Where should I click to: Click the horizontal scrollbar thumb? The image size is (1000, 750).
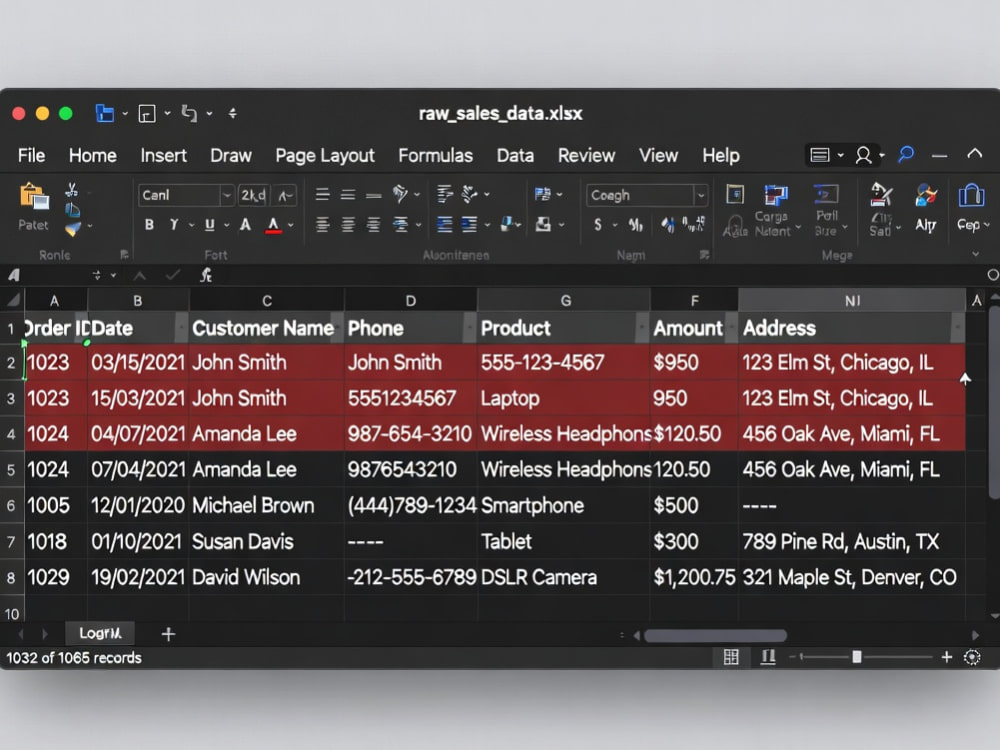pos(715,636)
